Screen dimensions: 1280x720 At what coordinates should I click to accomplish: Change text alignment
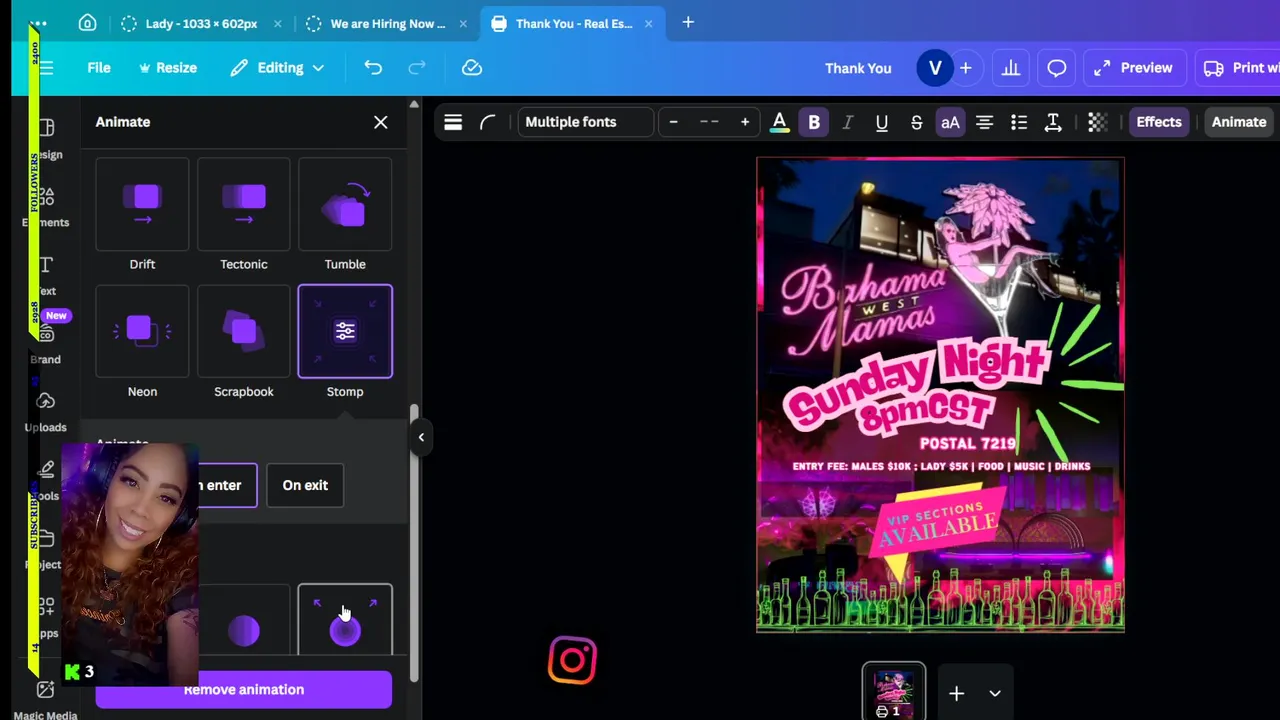click(x=984, y=122)
